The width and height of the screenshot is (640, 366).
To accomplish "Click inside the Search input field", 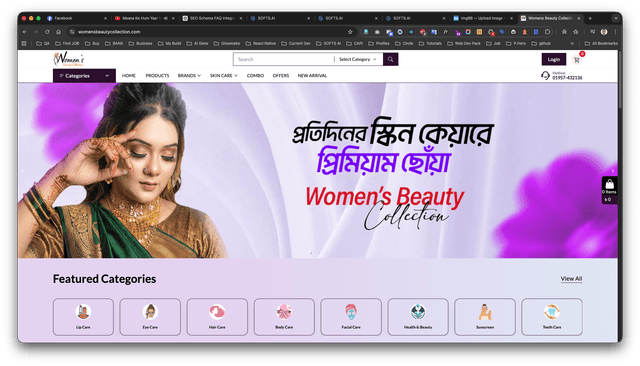I will tap(284, 59).
